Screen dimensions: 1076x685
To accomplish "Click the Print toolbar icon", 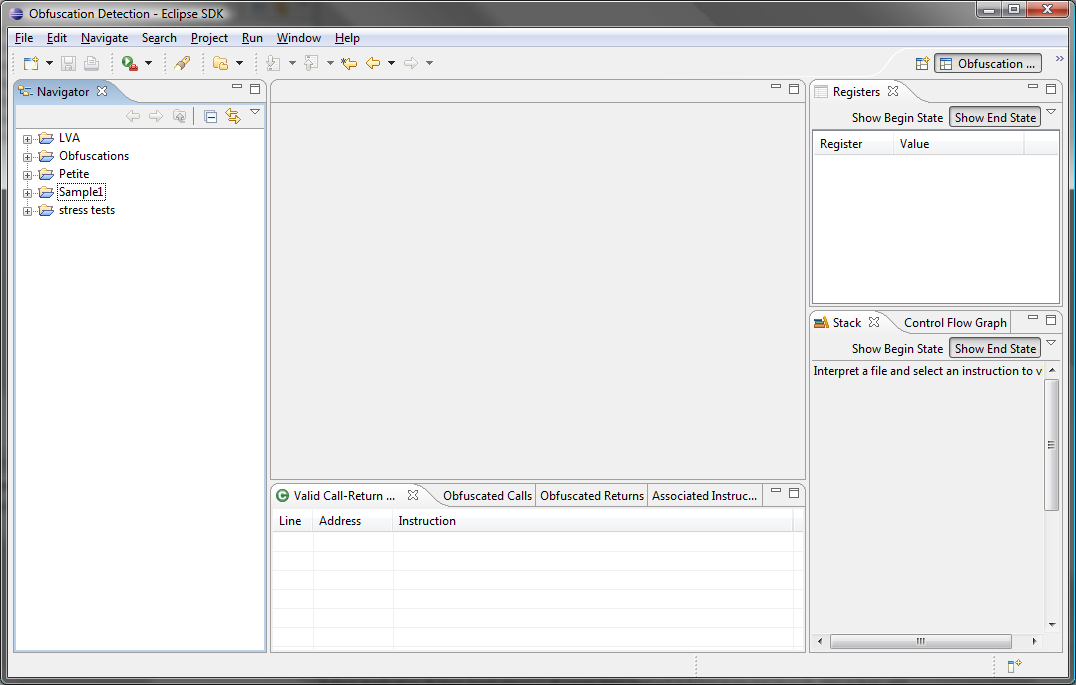I will click(x=91, y=63).
